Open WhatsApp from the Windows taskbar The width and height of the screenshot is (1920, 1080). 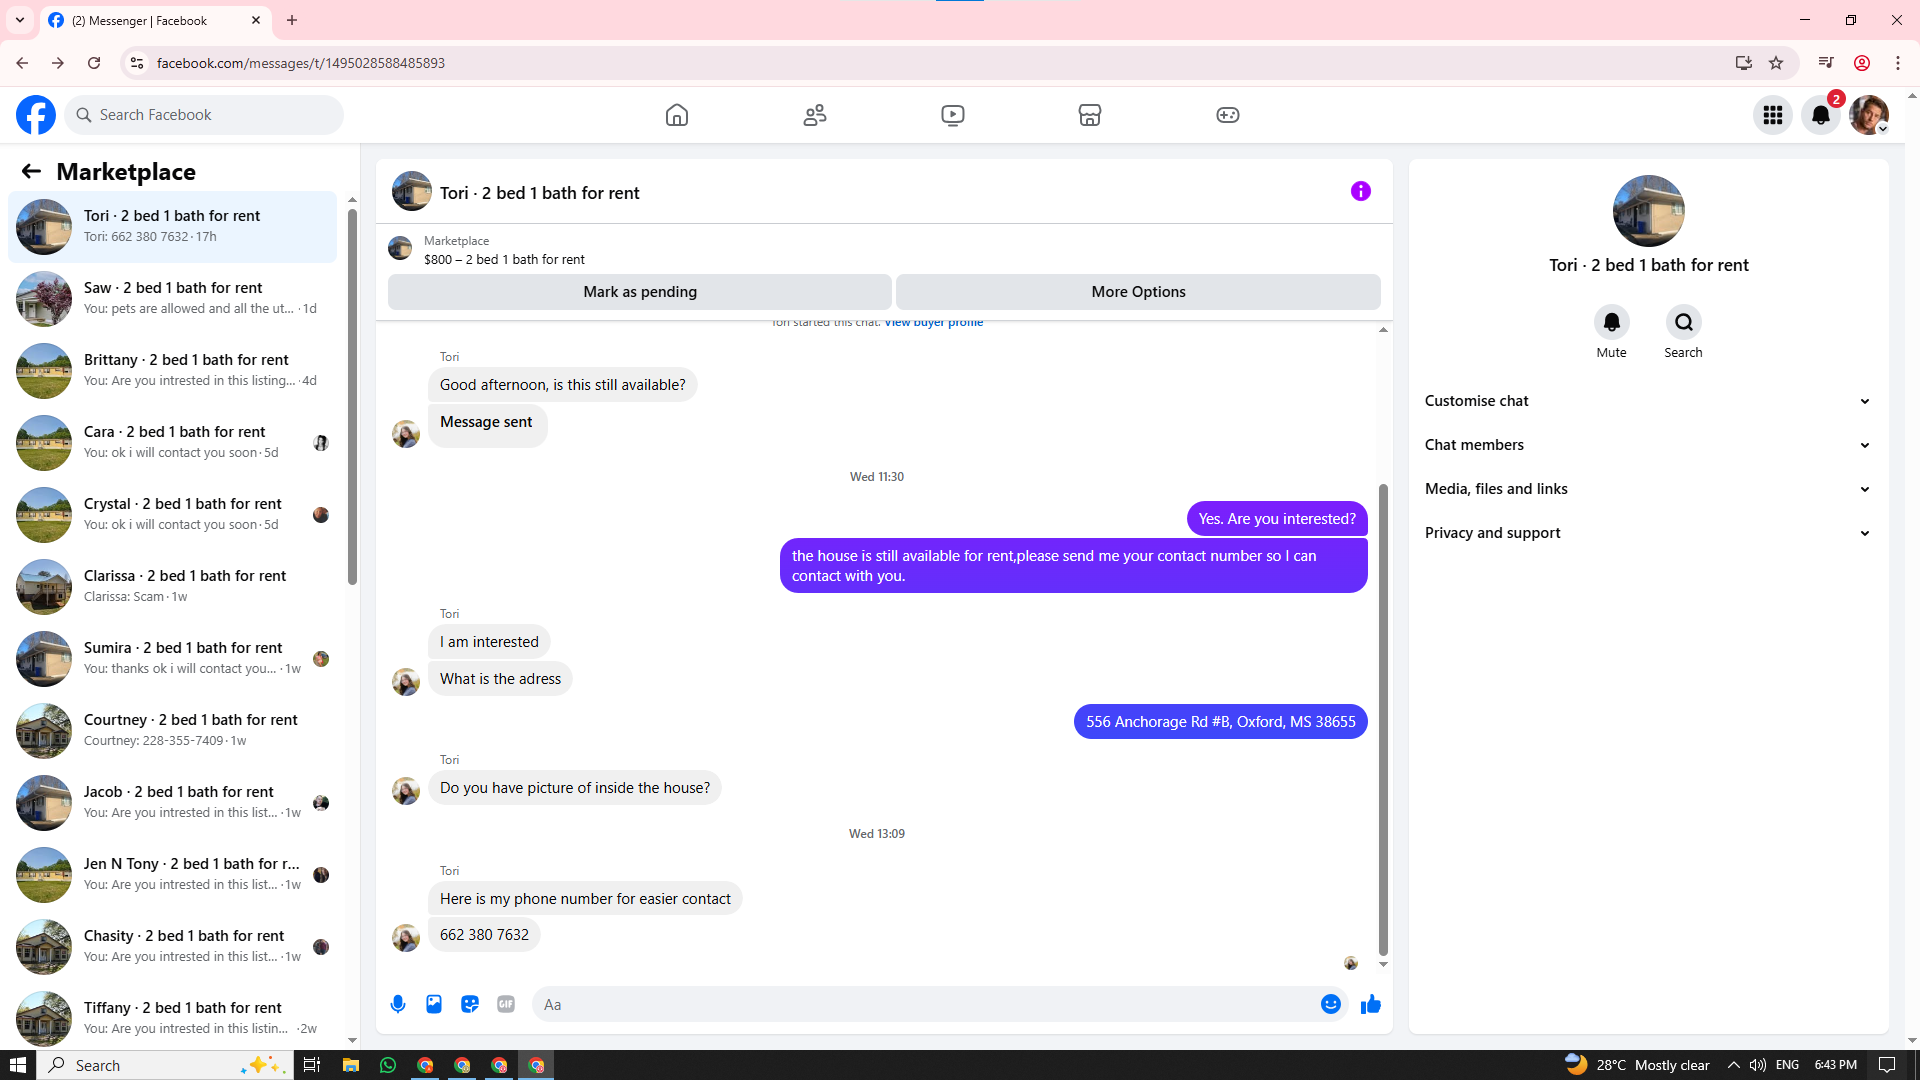[x=388, y=1065]
